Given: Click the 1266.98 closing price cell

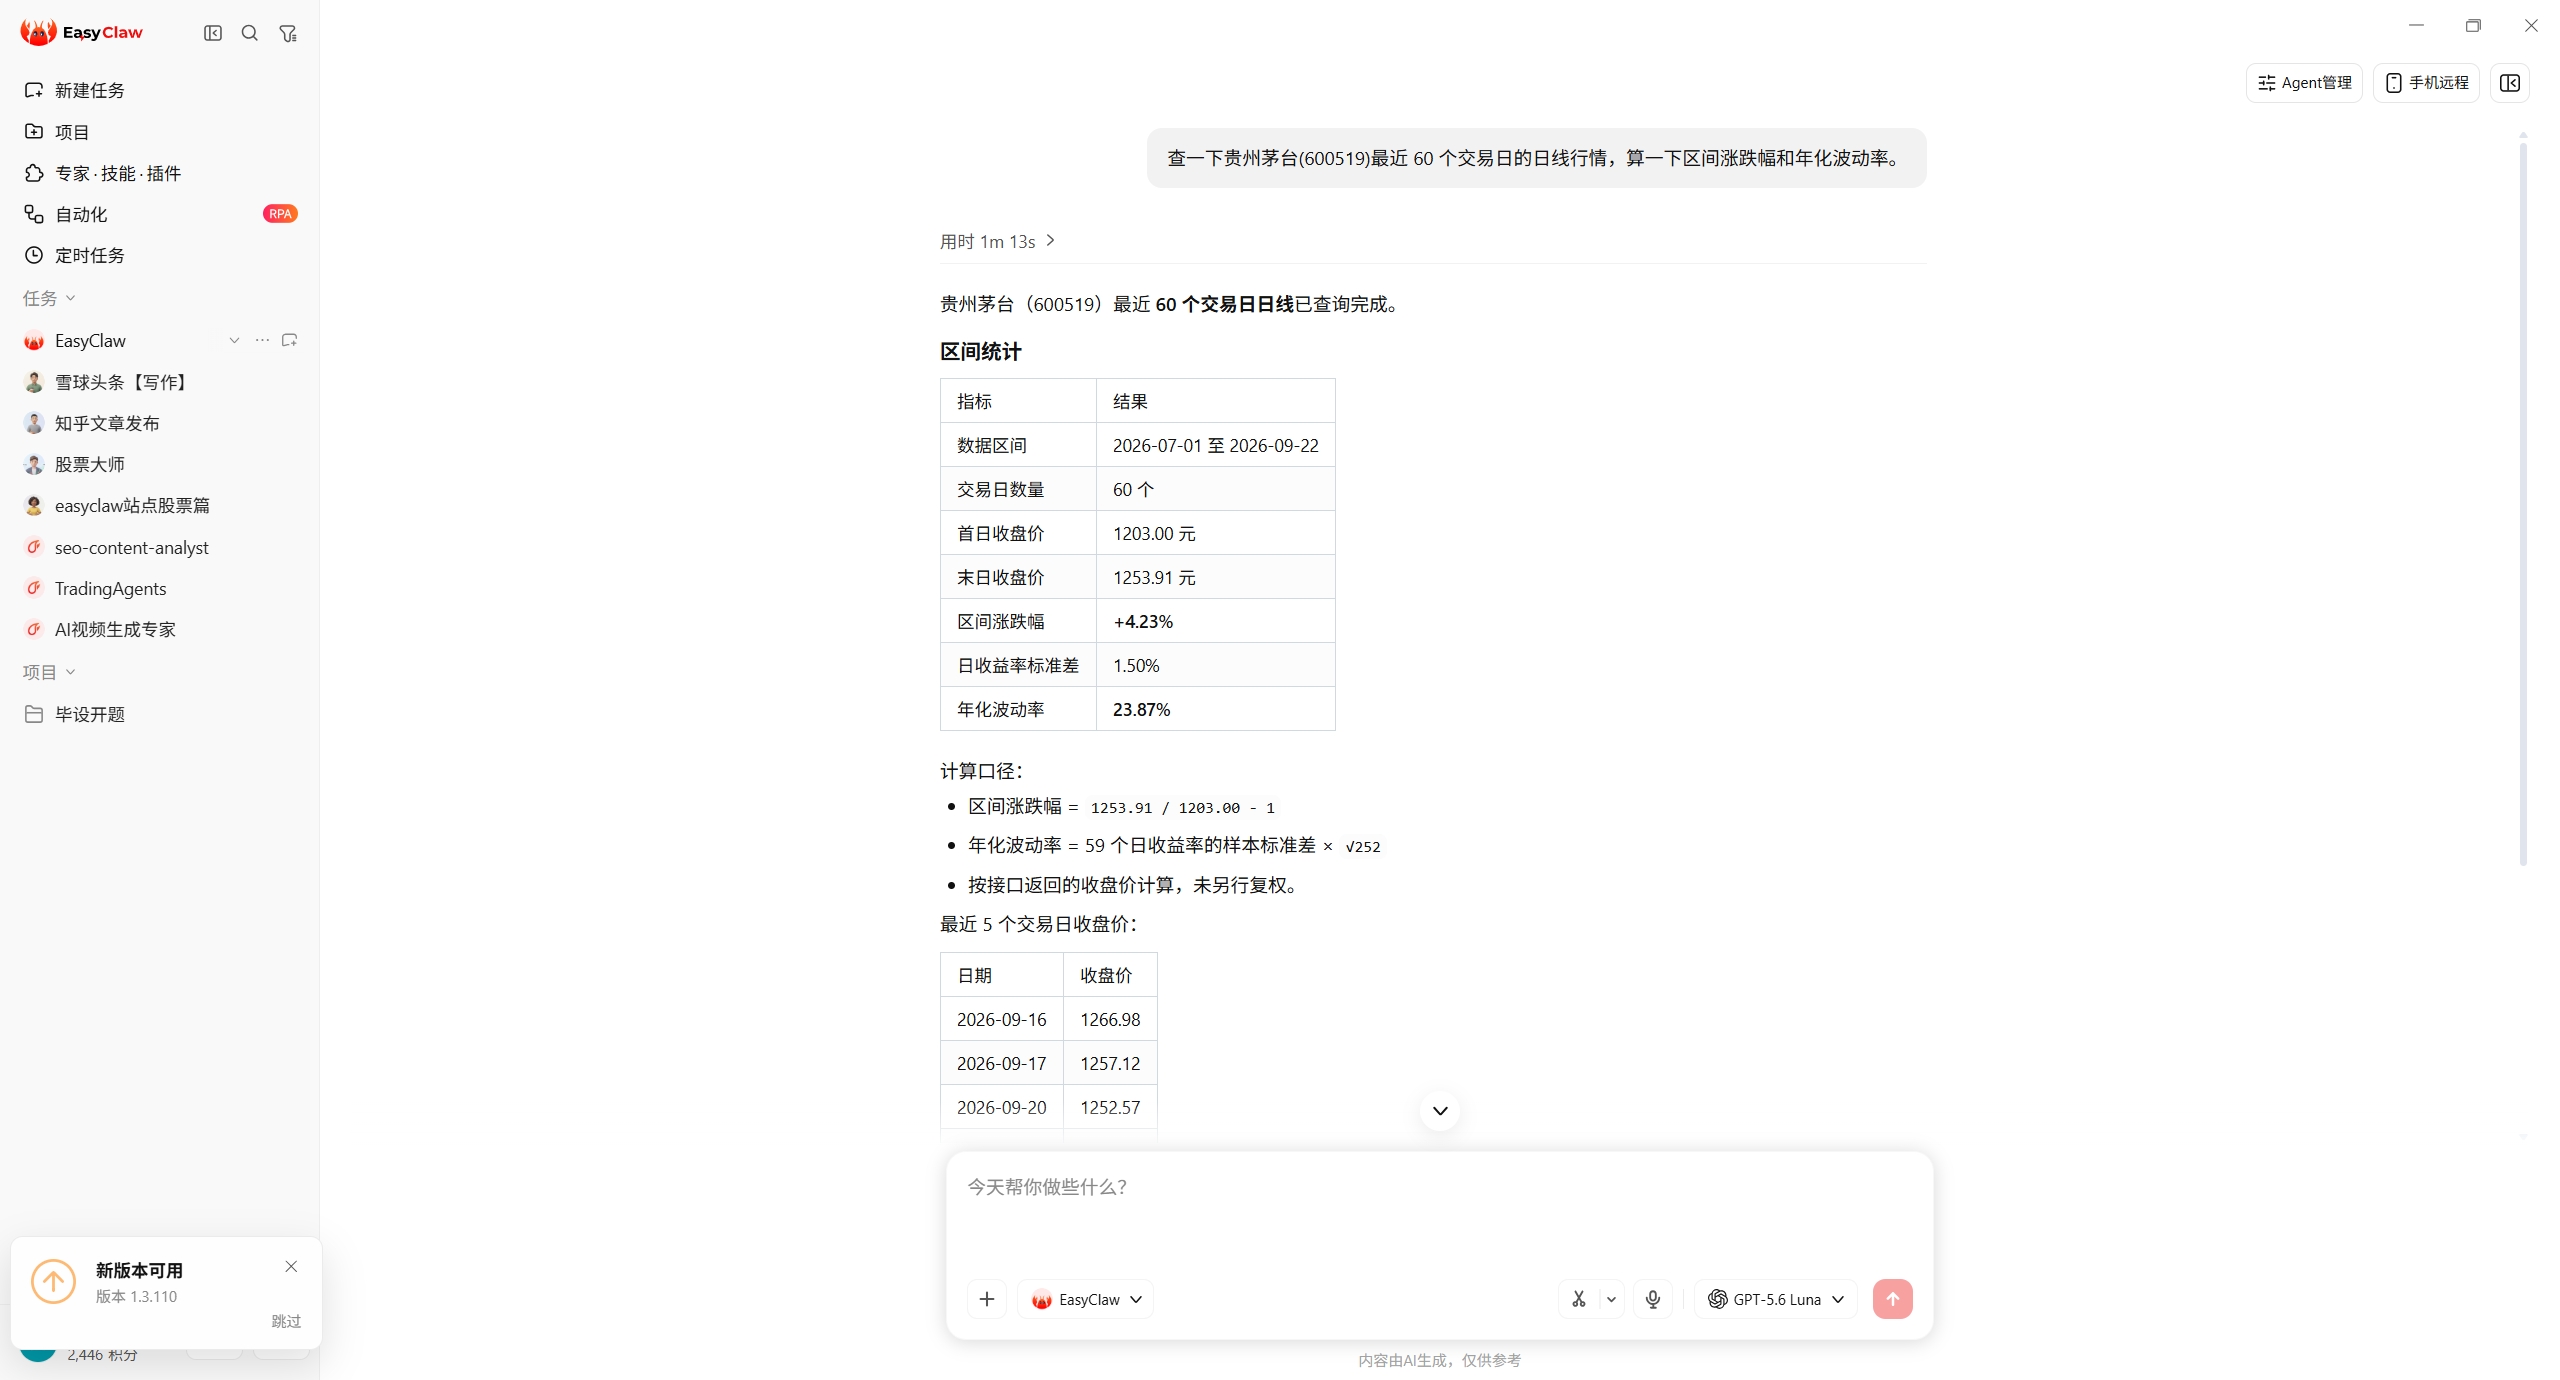Looking at the screenshot, I should click(x=1110, y=1019).
